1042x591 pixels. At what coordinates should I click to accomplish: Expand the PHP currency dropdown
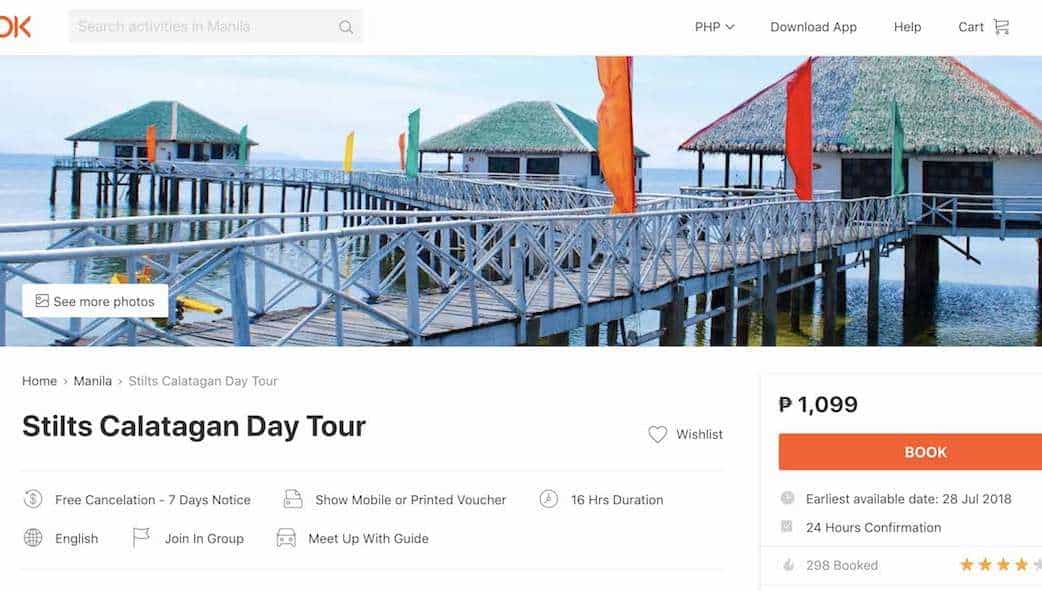(714, 27)
